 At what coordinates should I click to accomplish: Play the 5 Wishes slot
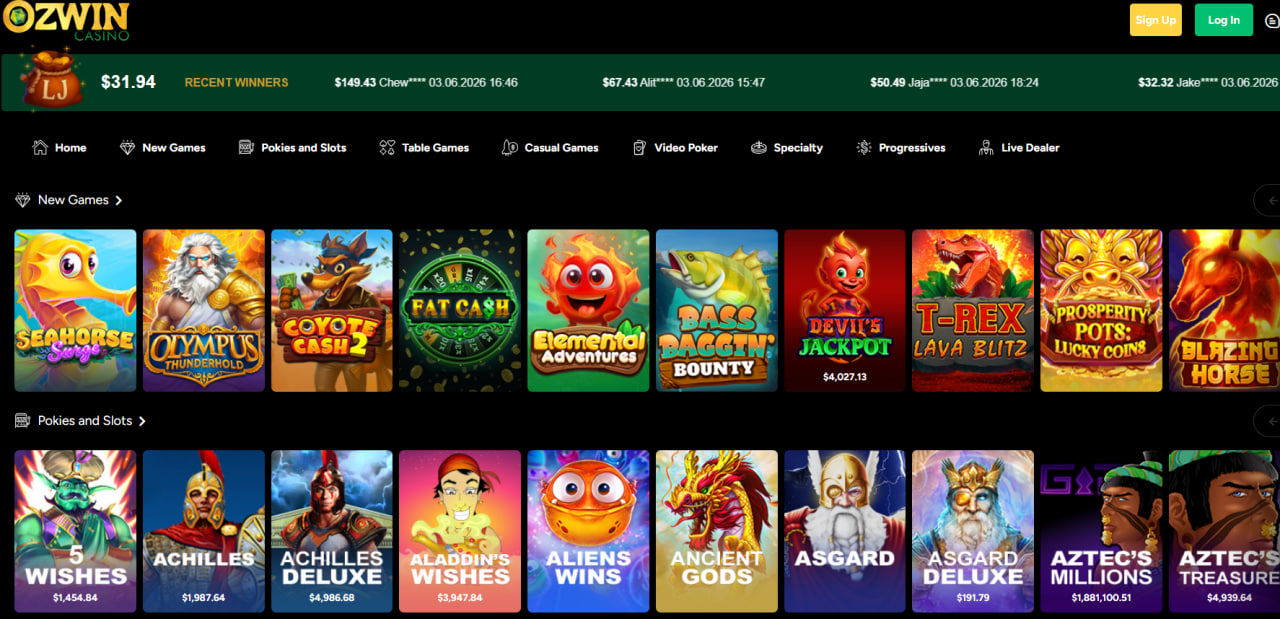[76, 531]
